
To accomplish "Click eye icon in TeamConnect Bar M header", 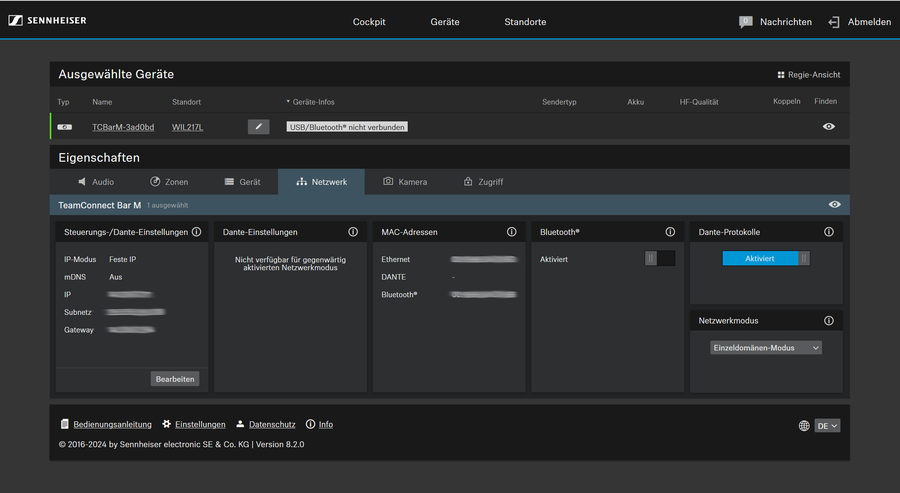I will tap(835, 204).
